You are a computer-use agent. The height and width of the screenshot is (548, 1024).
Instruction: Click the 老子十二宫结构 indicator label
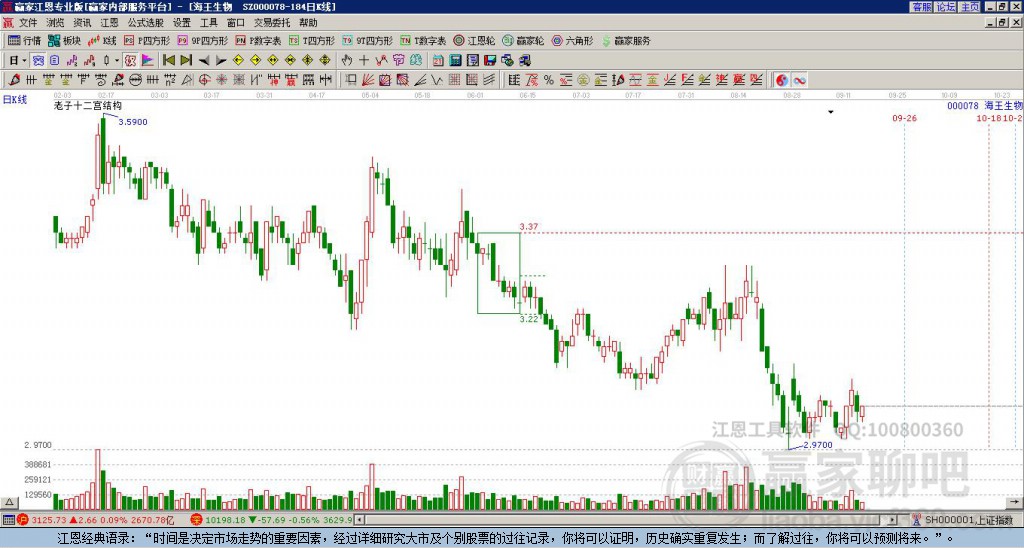(88, 105)
